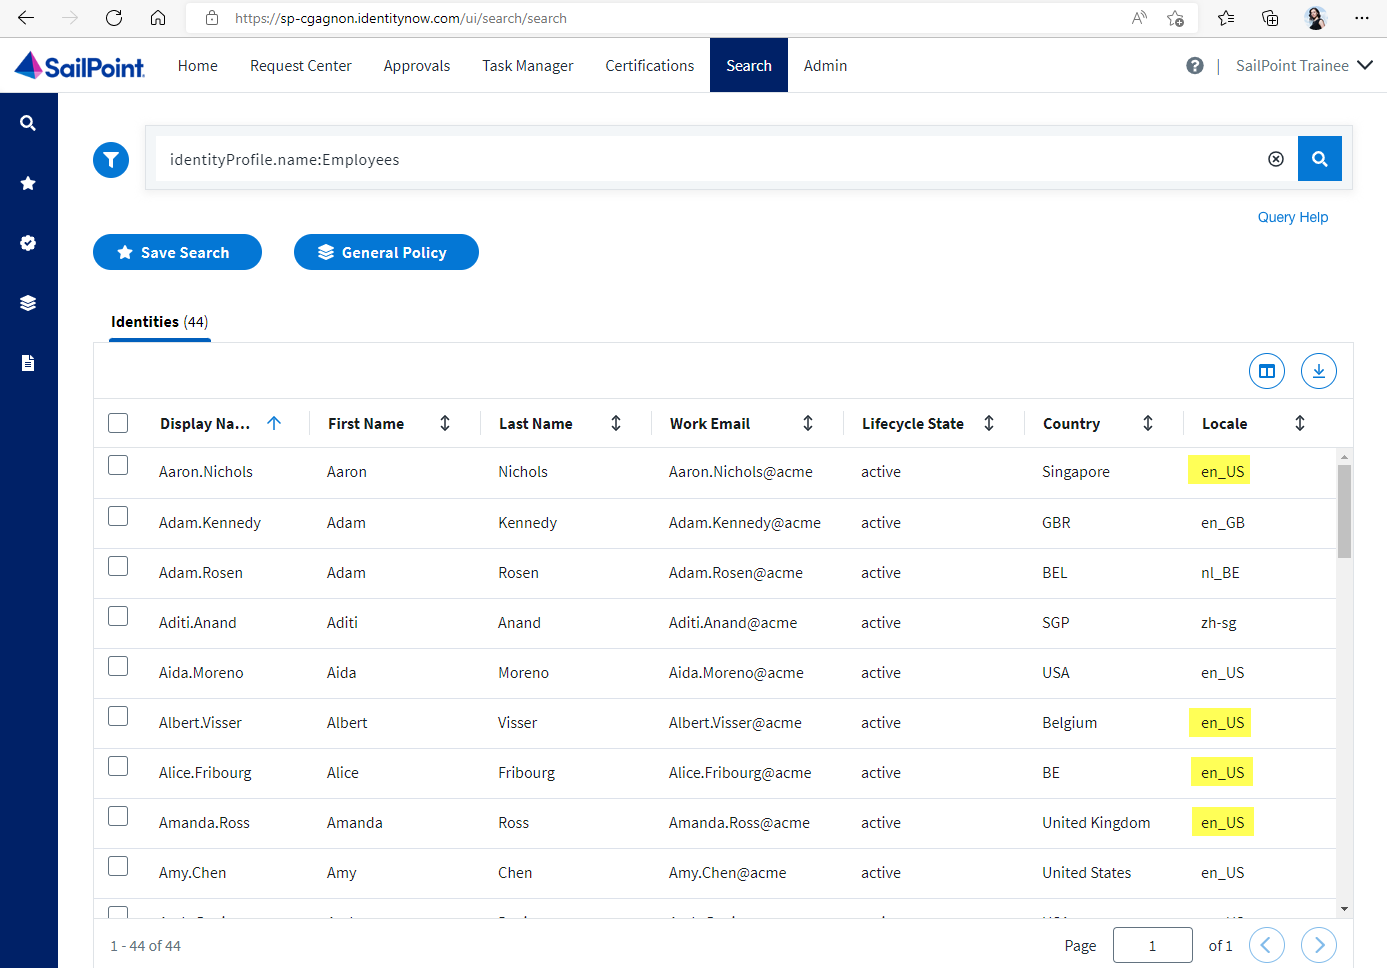Clear the search query with the X icon

pos(1275,159)
